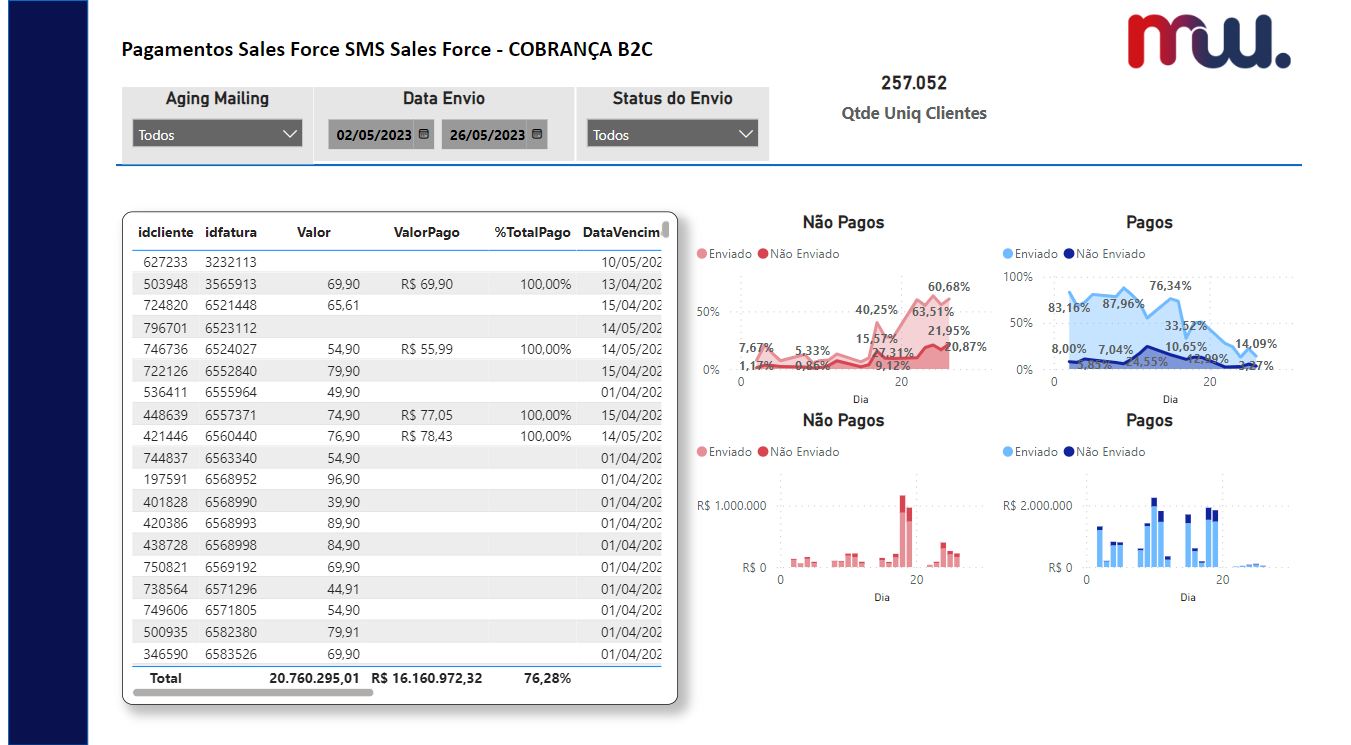Click the table's vertical scrollbar thumb
This screenshot has height=745, width=1351.
666,231
